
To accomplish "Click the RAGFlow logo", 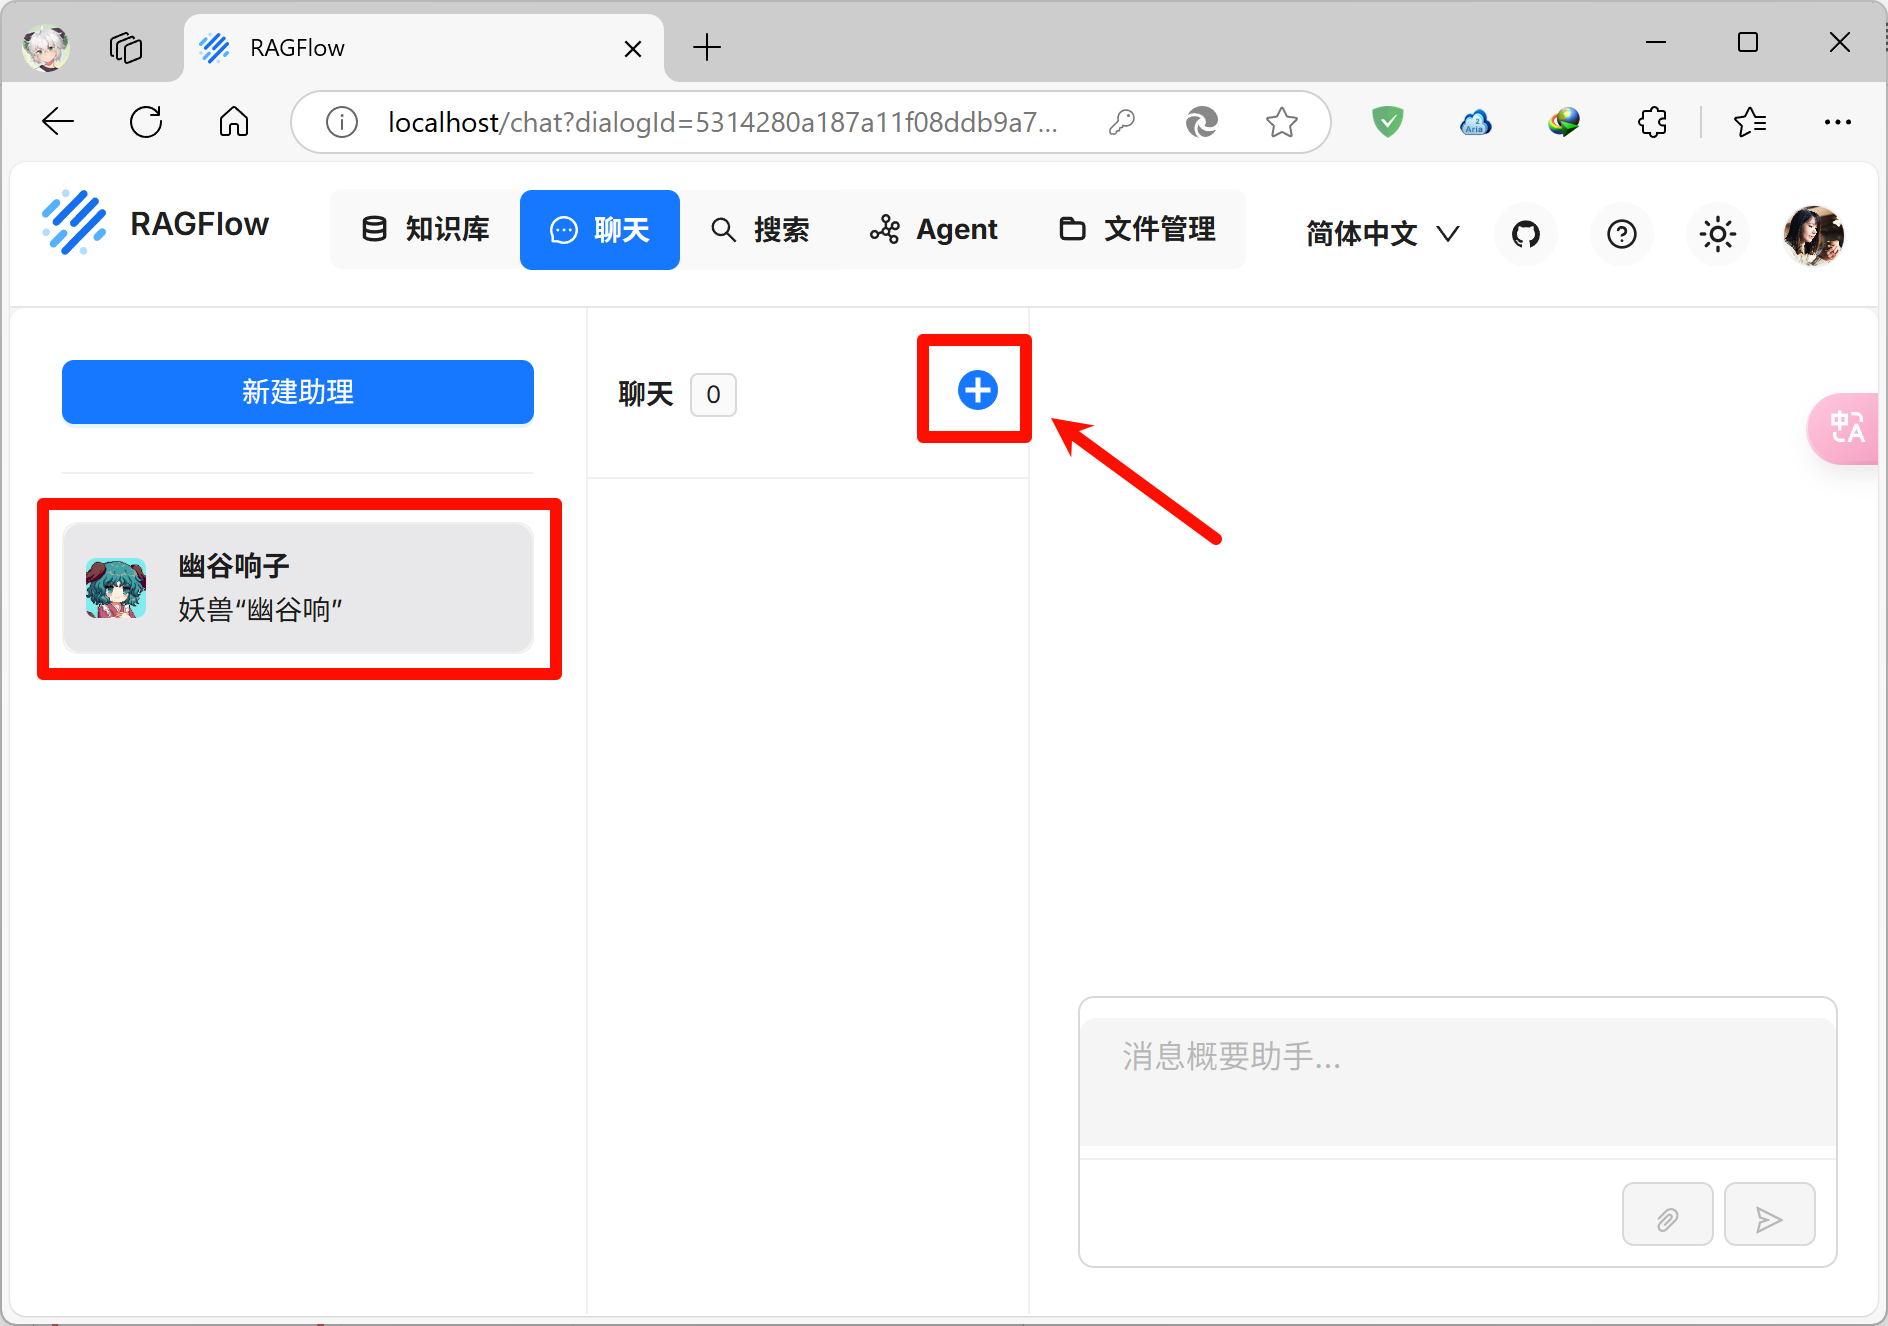I will click(156, 224).
